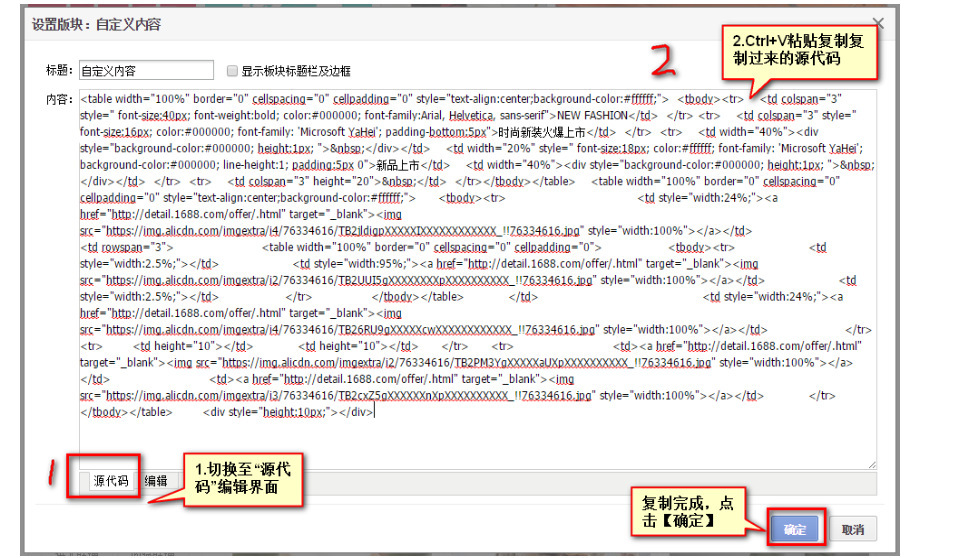Screen dimensions: 962x558
Task: Close the 设置版块 dialog with X
Action: pos(879,23)
